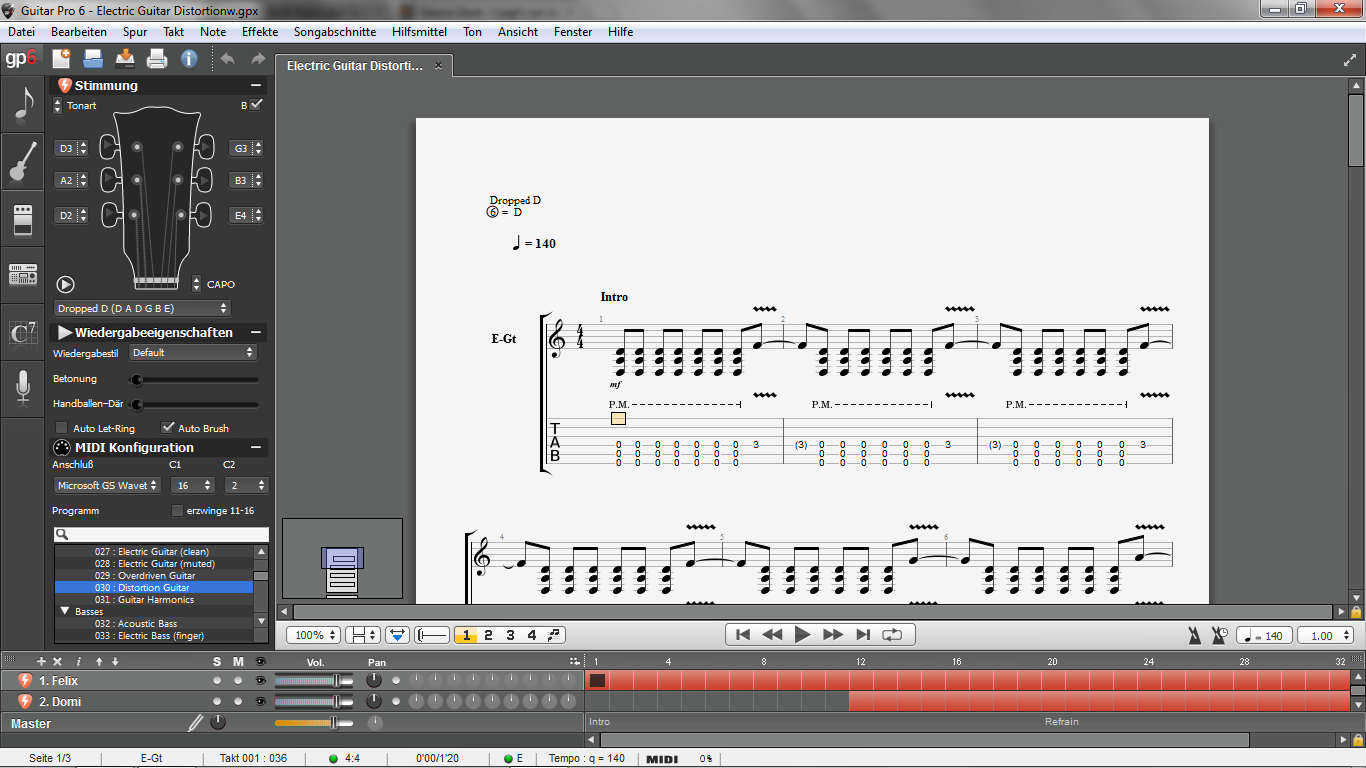This screenshot has height=768, width=1366.
Task: Select 029 : Overdriven Guitar in the program list
Action: 156,576
